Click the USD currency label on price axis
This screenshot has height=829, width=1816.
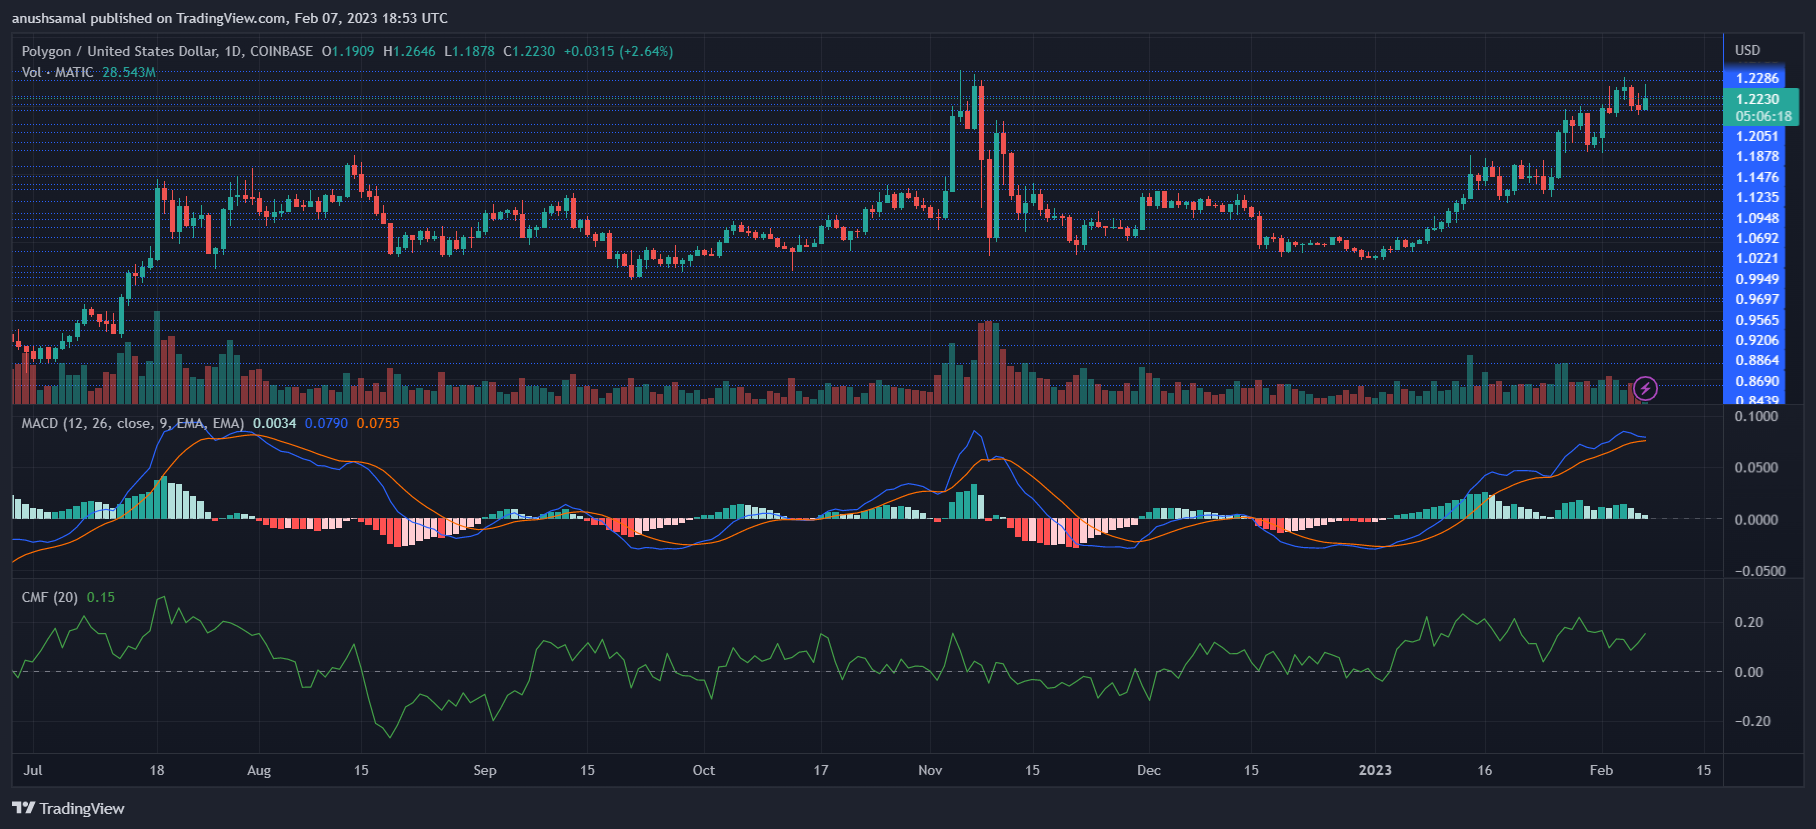tap(1747, 50)
